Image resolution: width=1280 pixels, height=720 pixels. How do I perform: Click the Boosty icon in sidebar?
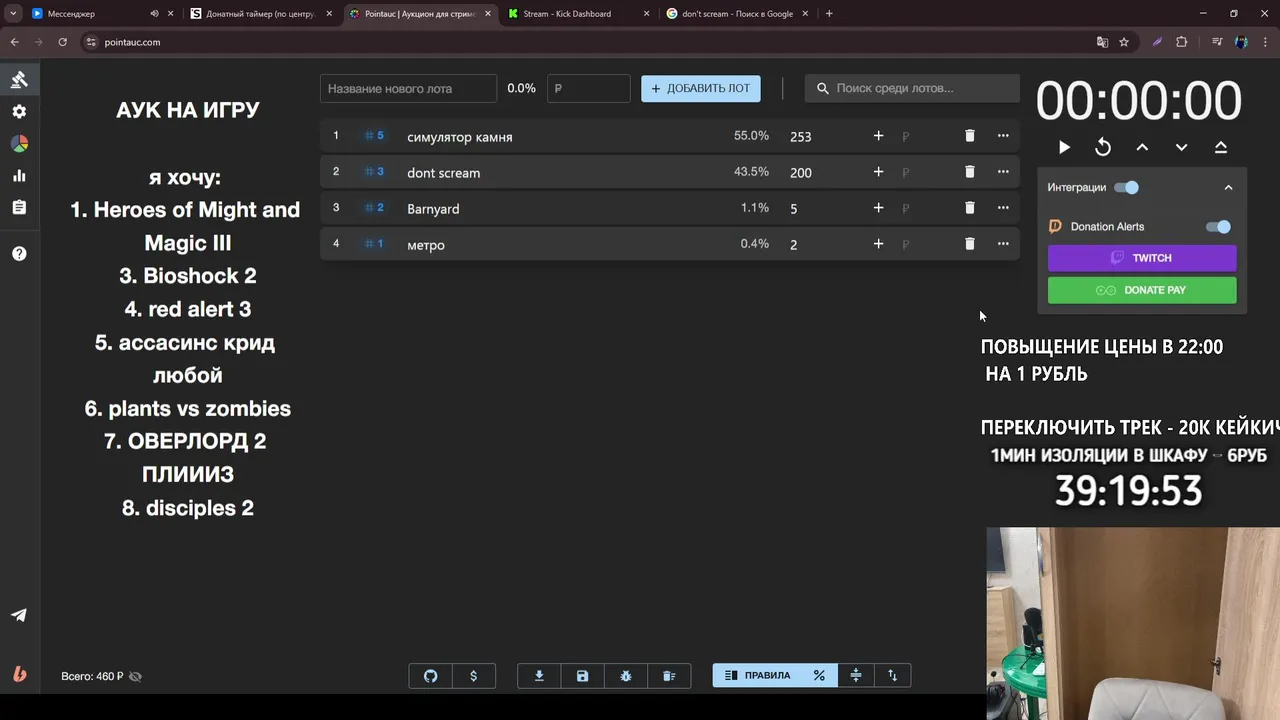click(19, 674)
